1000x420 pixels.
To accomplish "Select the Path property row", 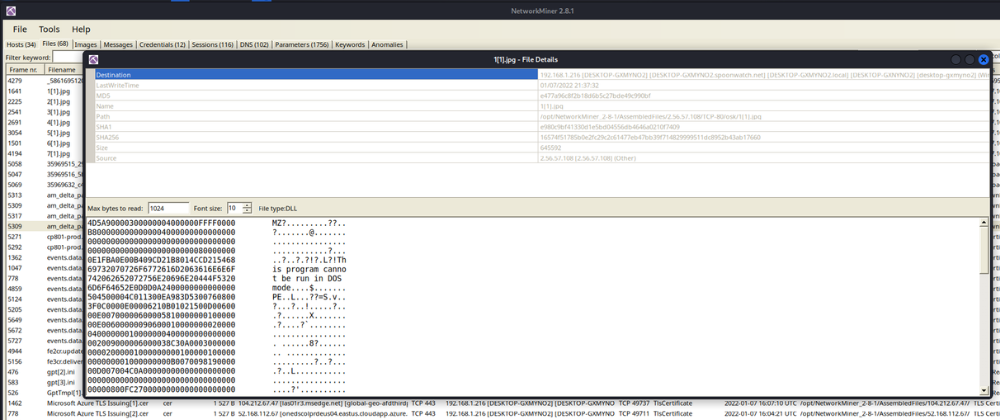I will (538, 117).
